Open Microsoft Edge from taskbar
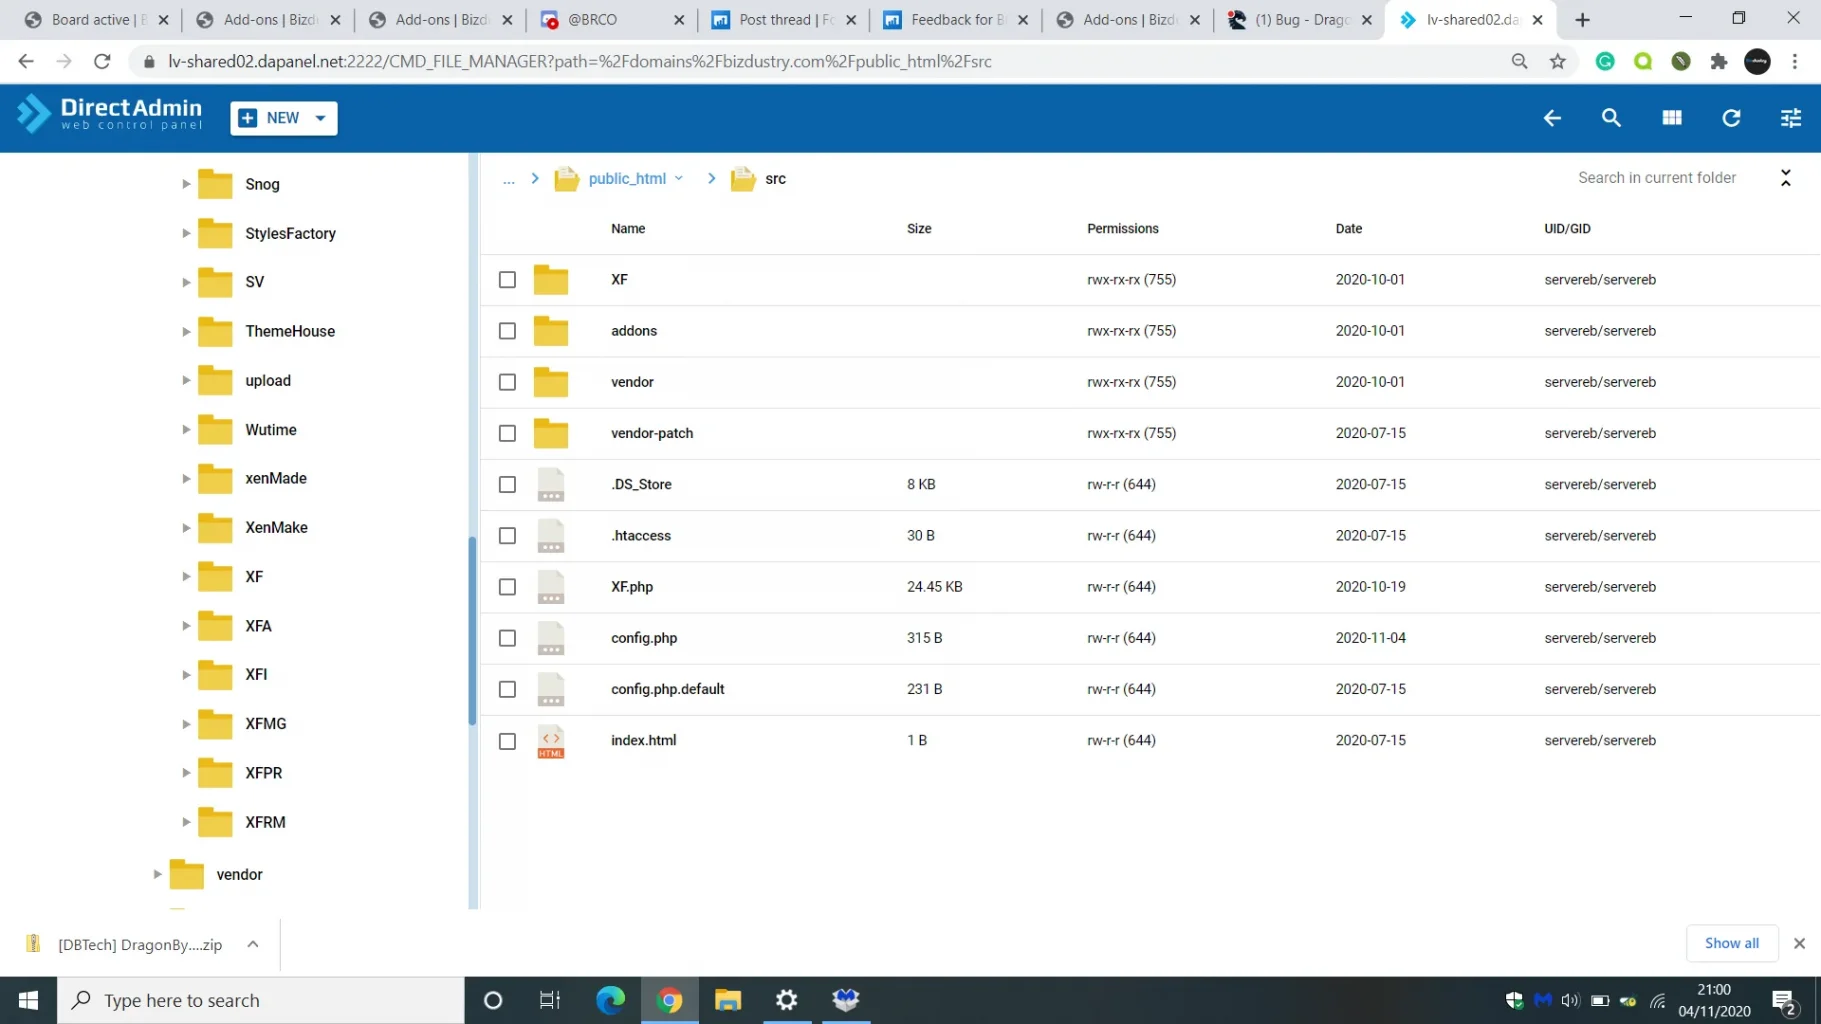The height and width of the screenshot is (1024, 1821). (610, 1000)
